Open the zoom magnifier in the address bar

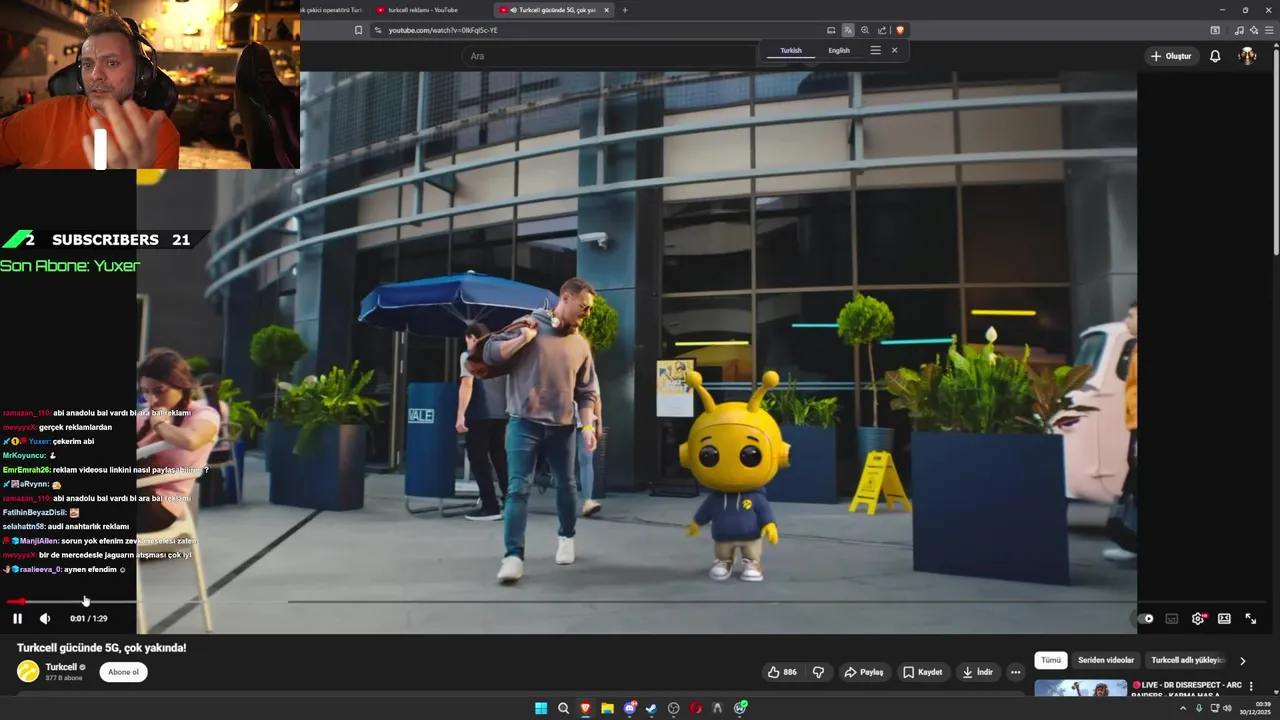(865, 30)
